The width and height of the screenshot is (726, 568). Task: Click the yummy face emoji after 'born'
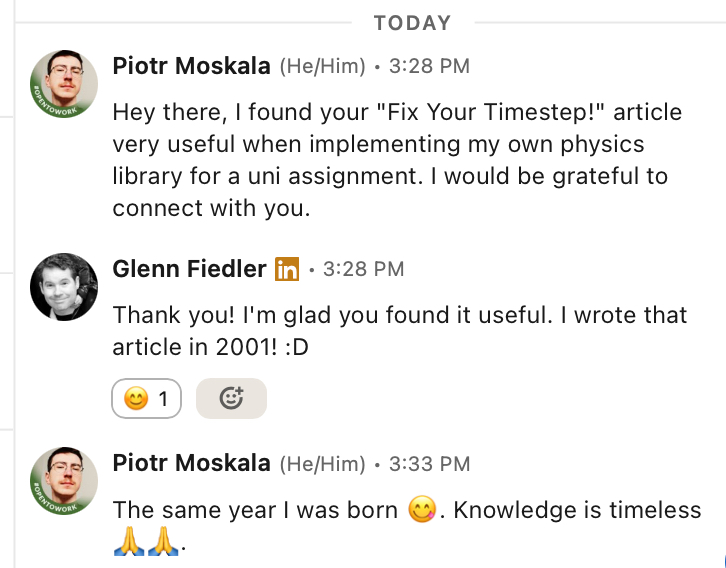[423, 510]
